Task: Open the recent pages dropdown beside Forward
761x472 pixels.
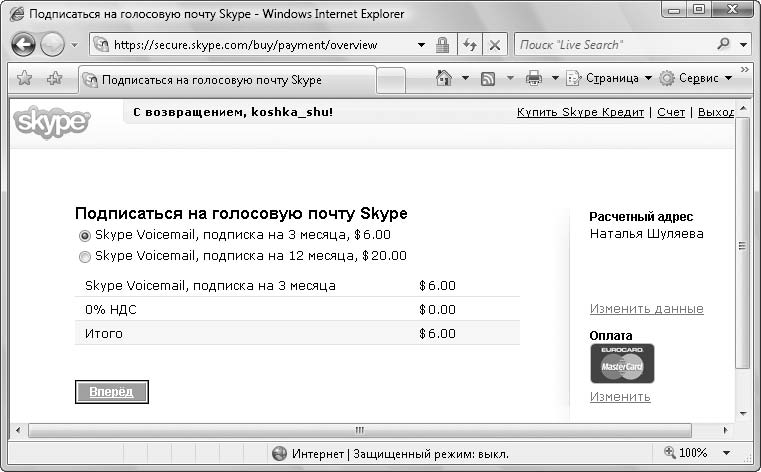Action: click(x=74, y=45)
